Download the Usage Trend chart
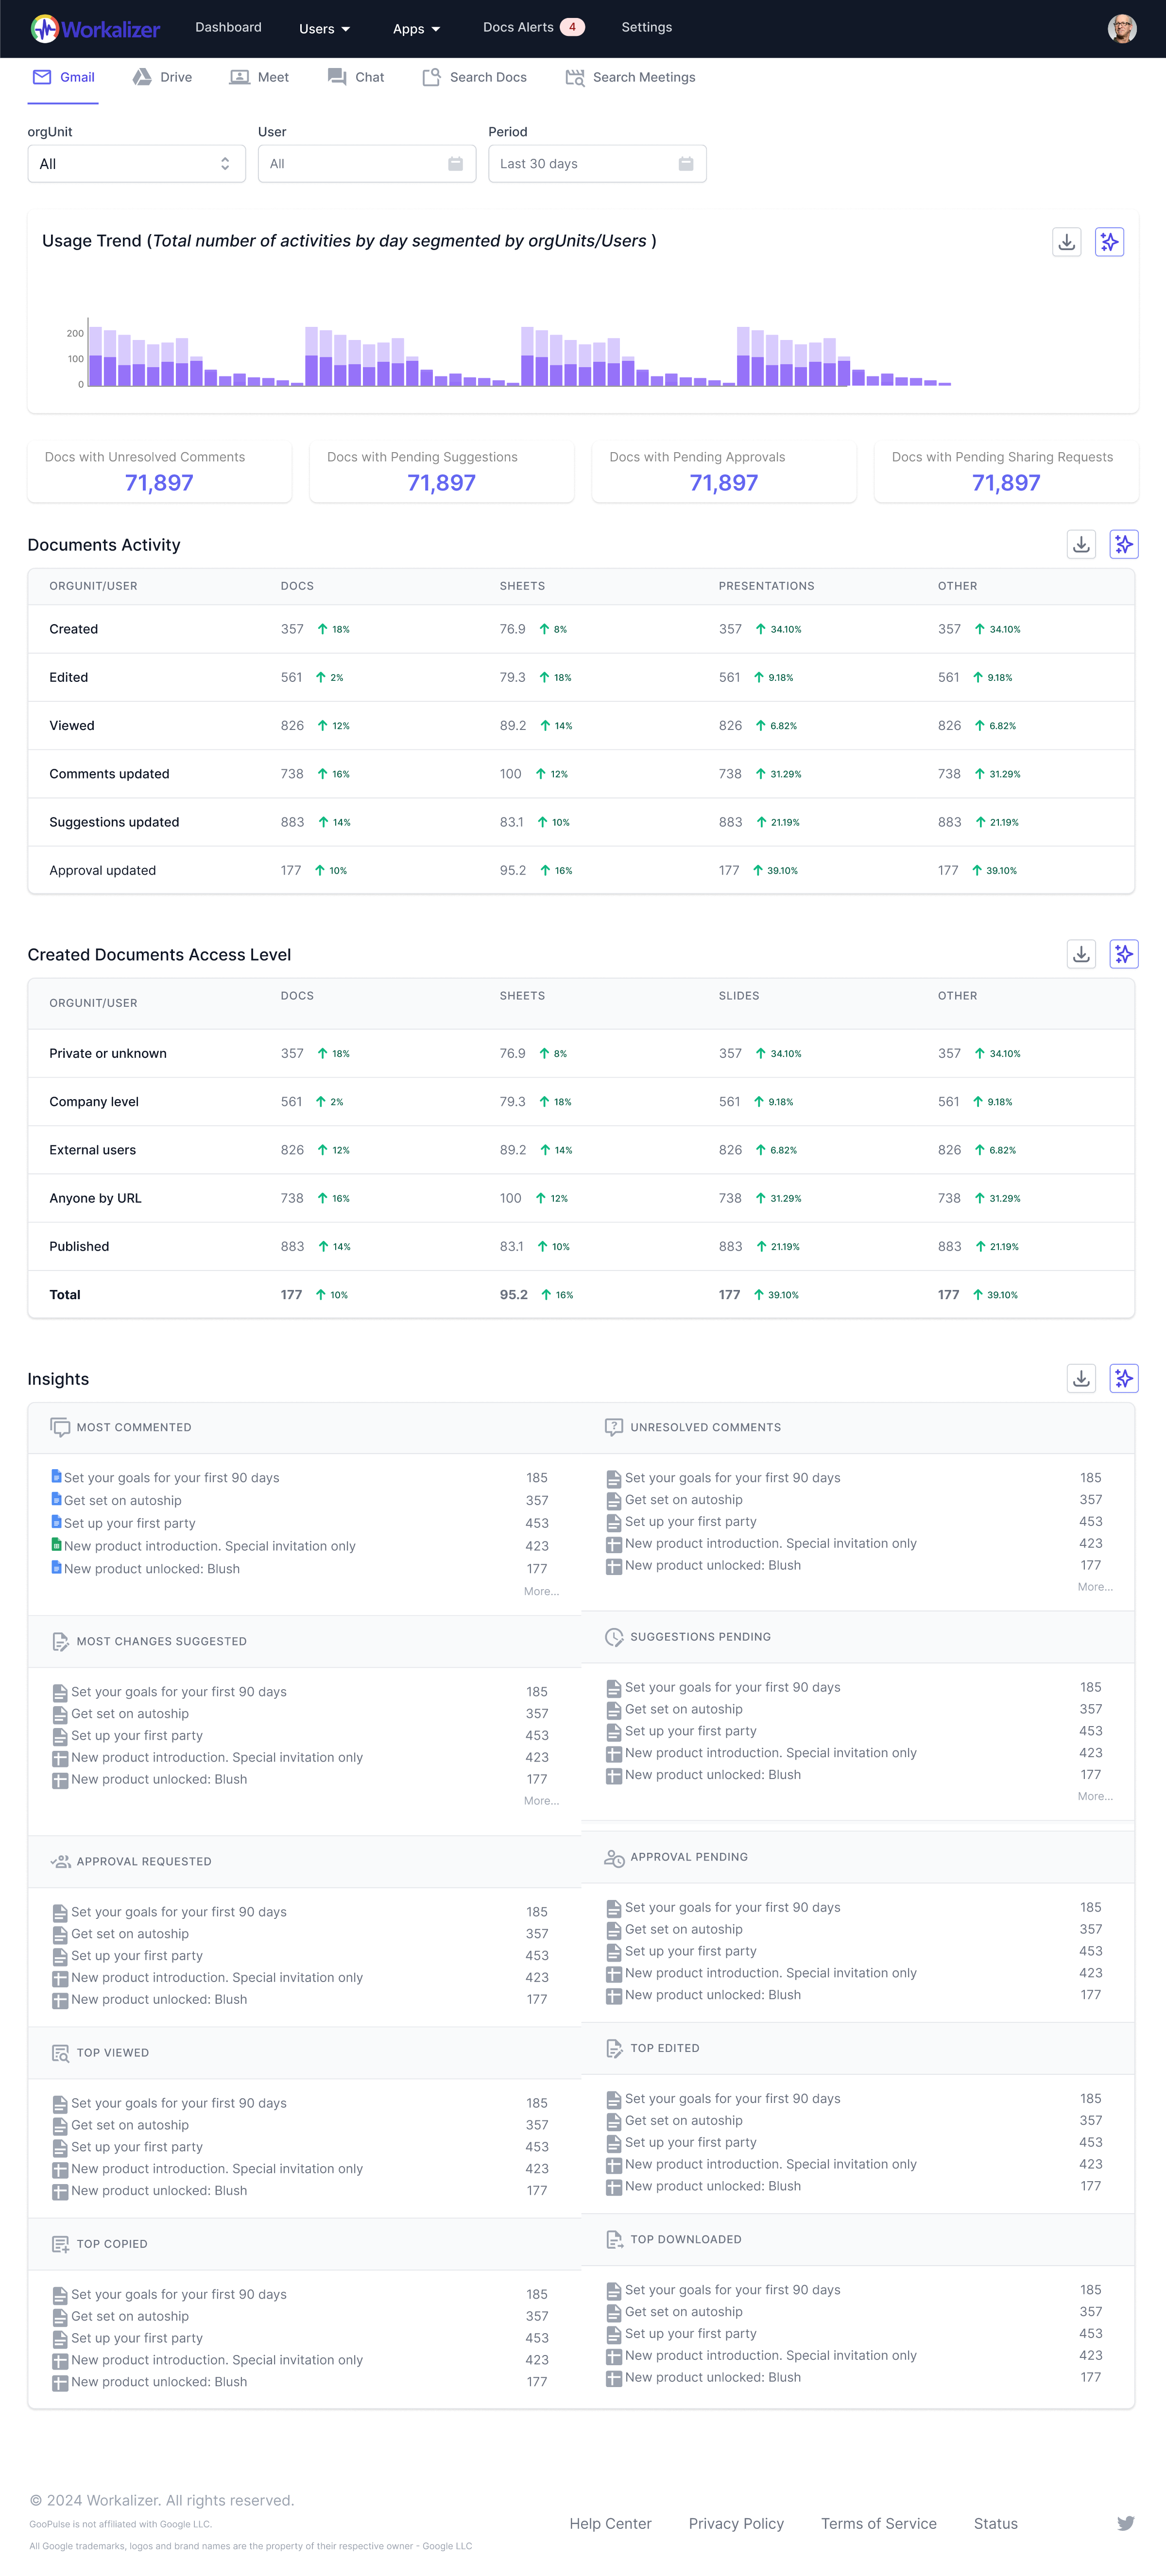Screen dimensions: 1166x2576 tap(1067, 242)
